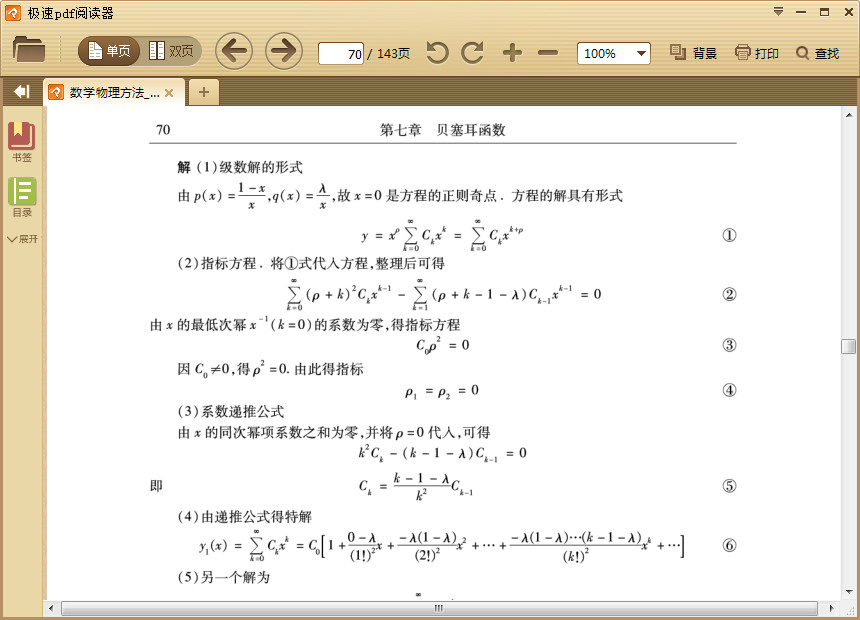Screen dimensions: 860x620
Task: Click the page number 70 in the header
Action: [163, 130]
